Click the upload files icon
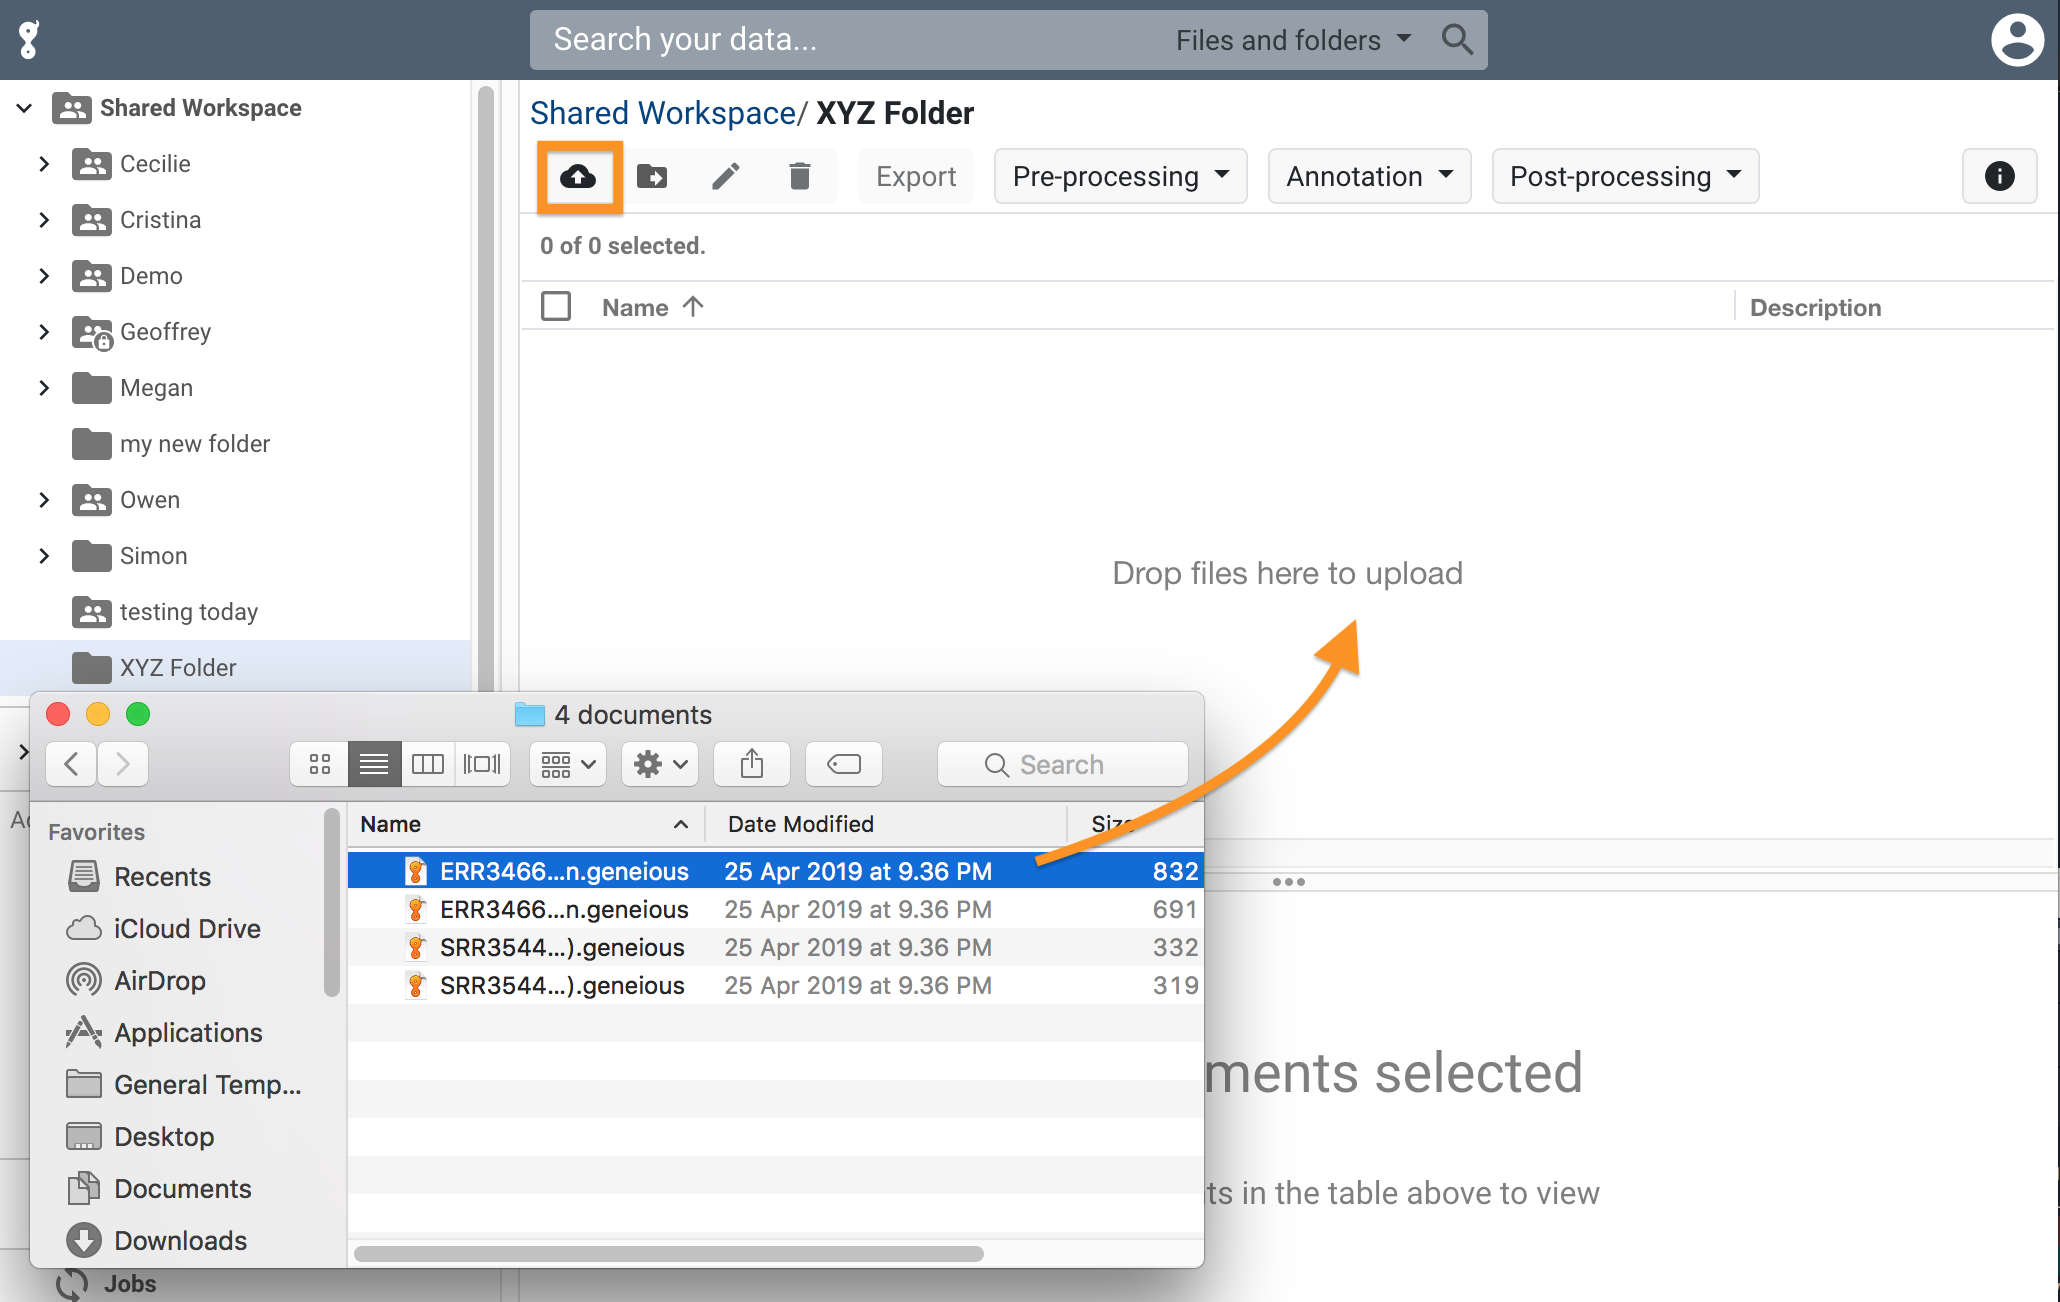Screen dimensions: 2060x1302 (x=579, y=176)
